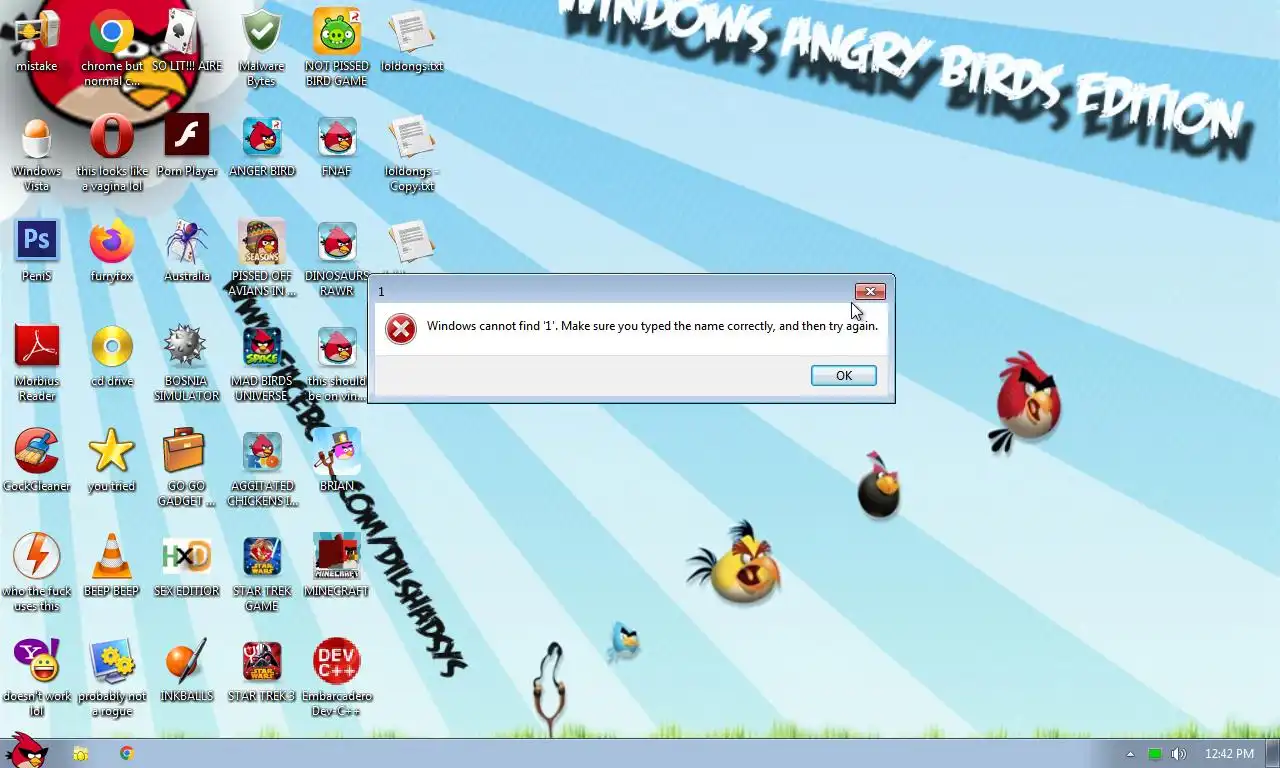Open the Angry Bird Start button
1280x768 pixels.
click(27, 750)
